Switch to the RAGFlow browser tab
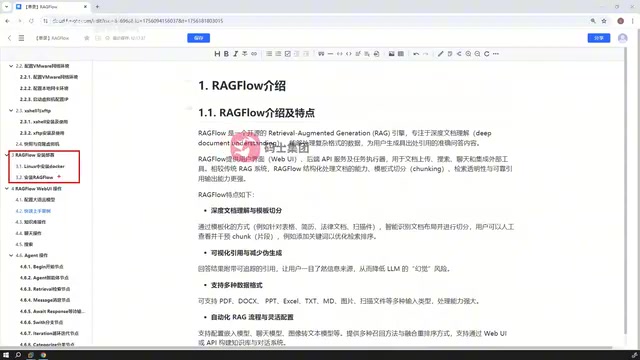Screen dimensions: 640x360 point(52,7)
